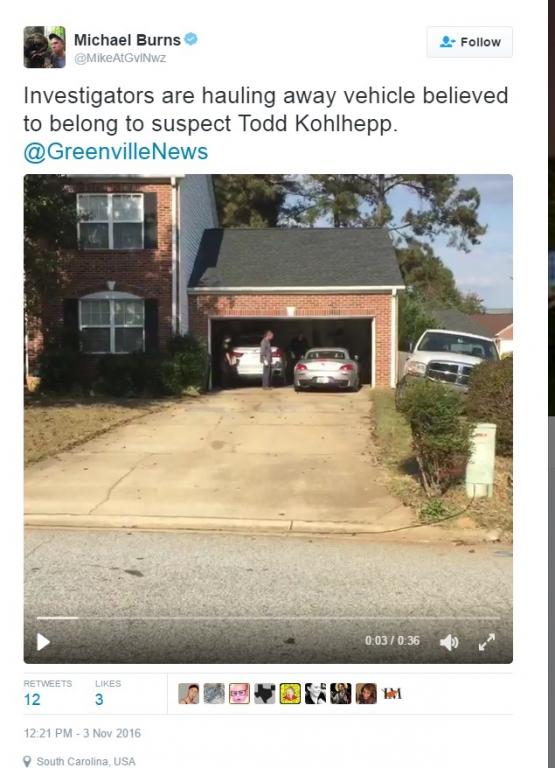Open the first liker avatar

point(189,694)
